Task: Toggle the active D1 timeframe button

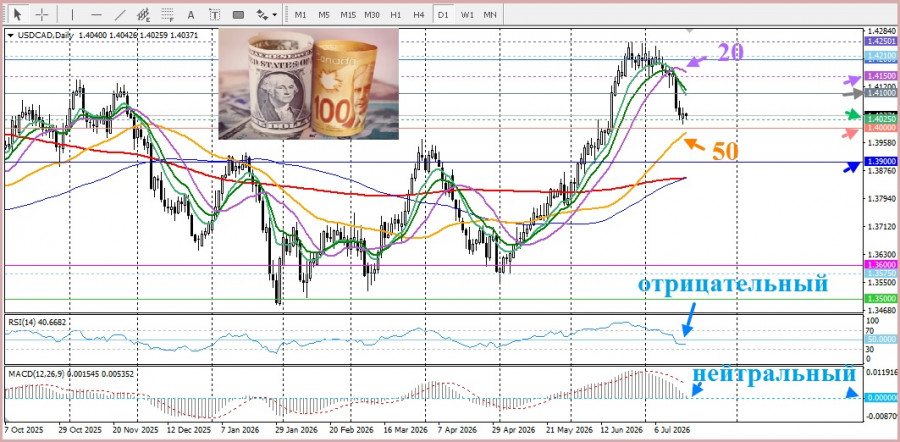Action: [443, 14]
